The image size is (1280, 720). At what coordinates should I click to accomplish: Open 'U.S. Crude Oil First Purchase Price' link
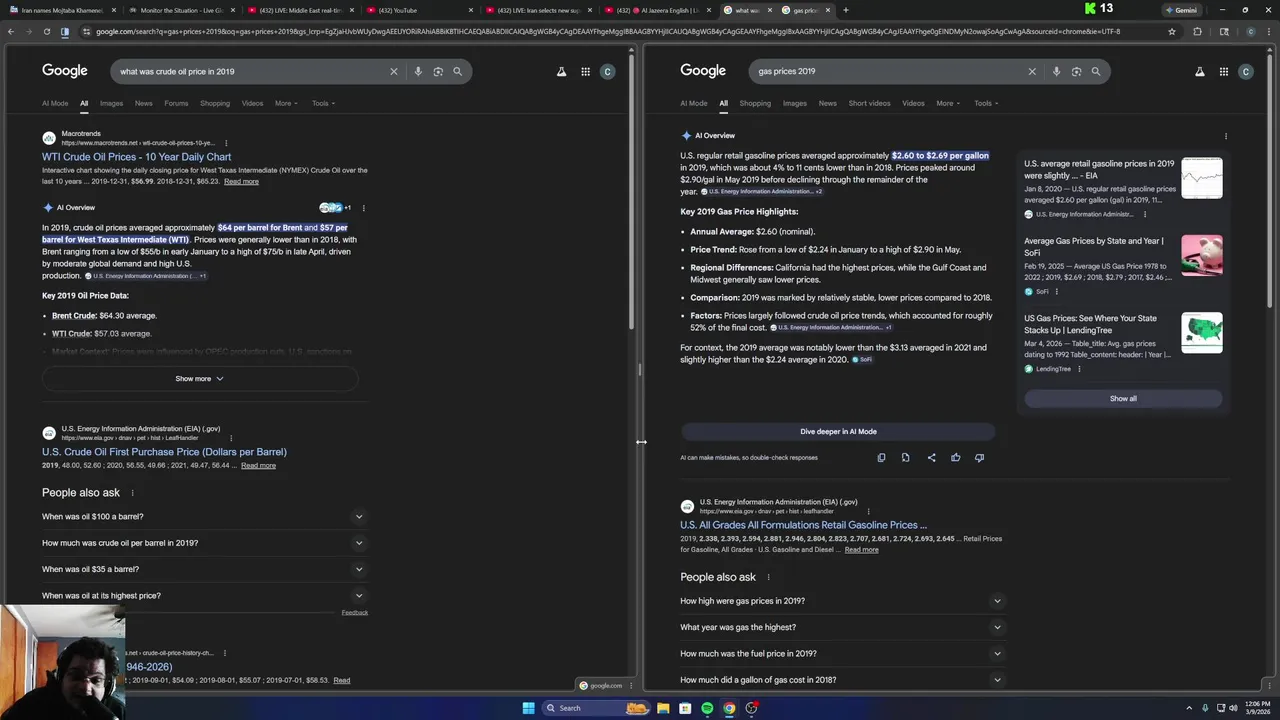(x=164, y=452)
